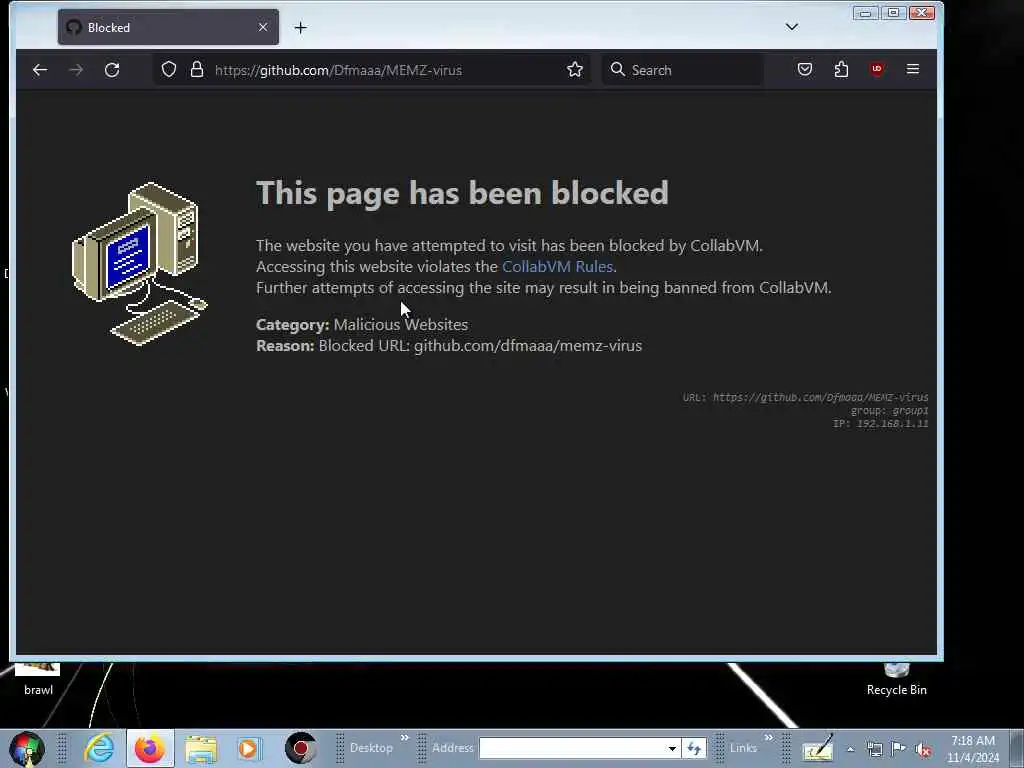Expand the Desktop toolbar chevron
The width and height of the screenshot is (1024, 768).
404,738
